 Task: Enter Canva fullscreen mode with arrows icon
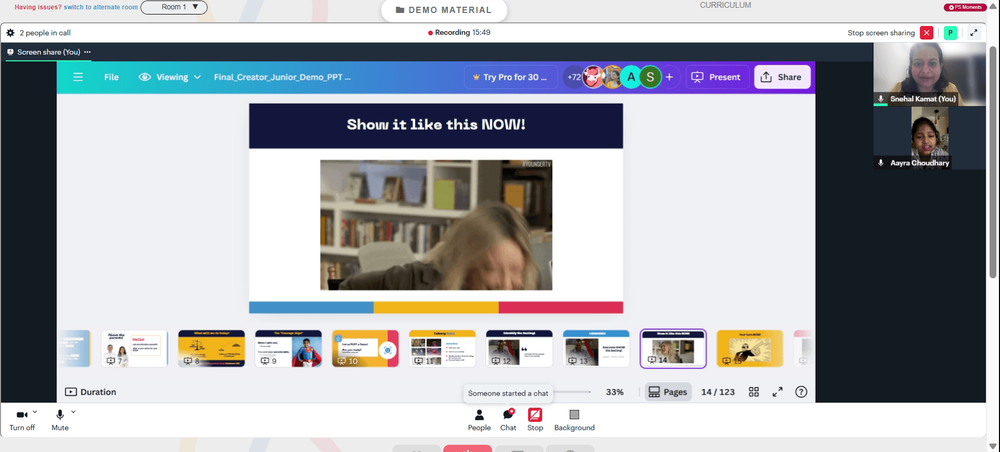point(777,392)
